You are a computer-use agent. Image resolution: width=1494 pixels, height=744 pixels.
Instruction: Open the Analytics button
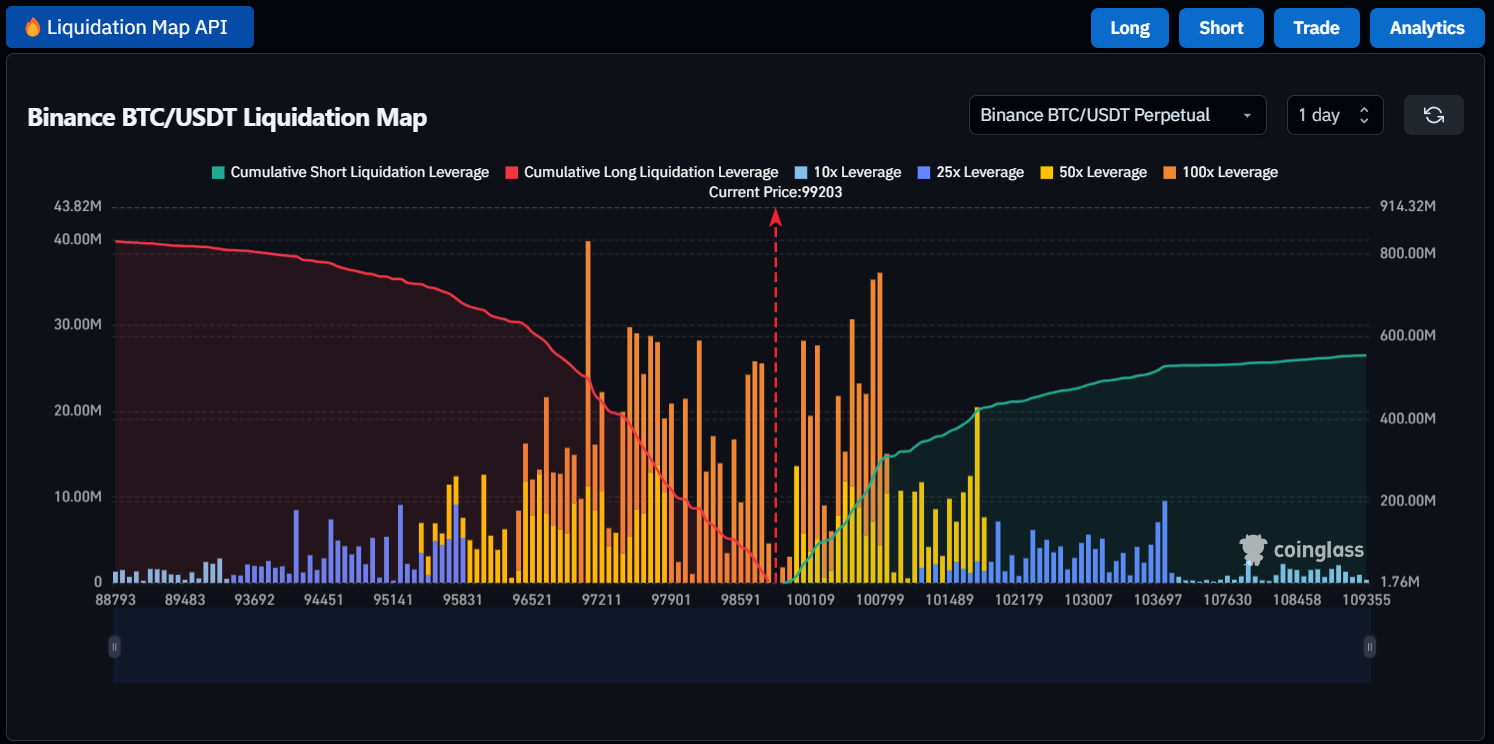point(1427,28)
